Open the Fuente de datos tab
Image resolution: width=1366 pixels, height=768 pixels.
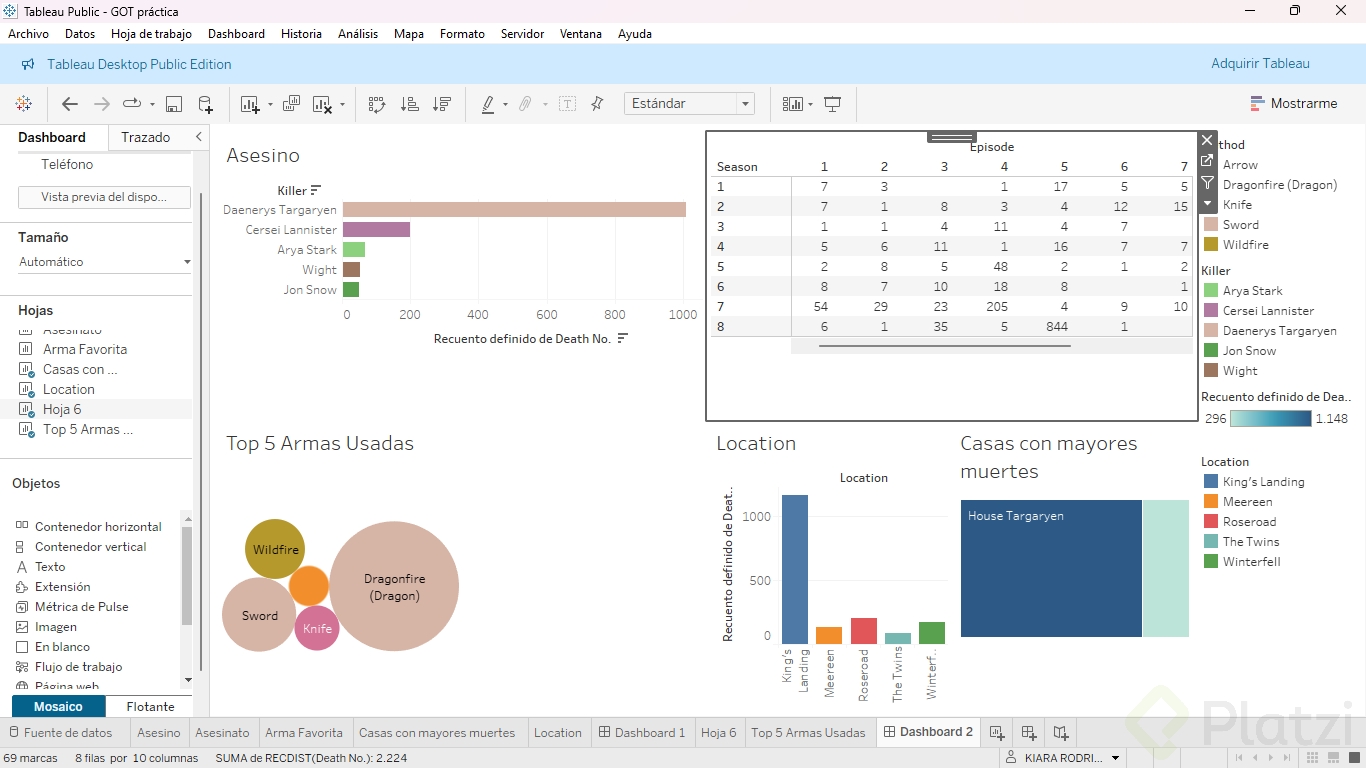click(60, 733)
